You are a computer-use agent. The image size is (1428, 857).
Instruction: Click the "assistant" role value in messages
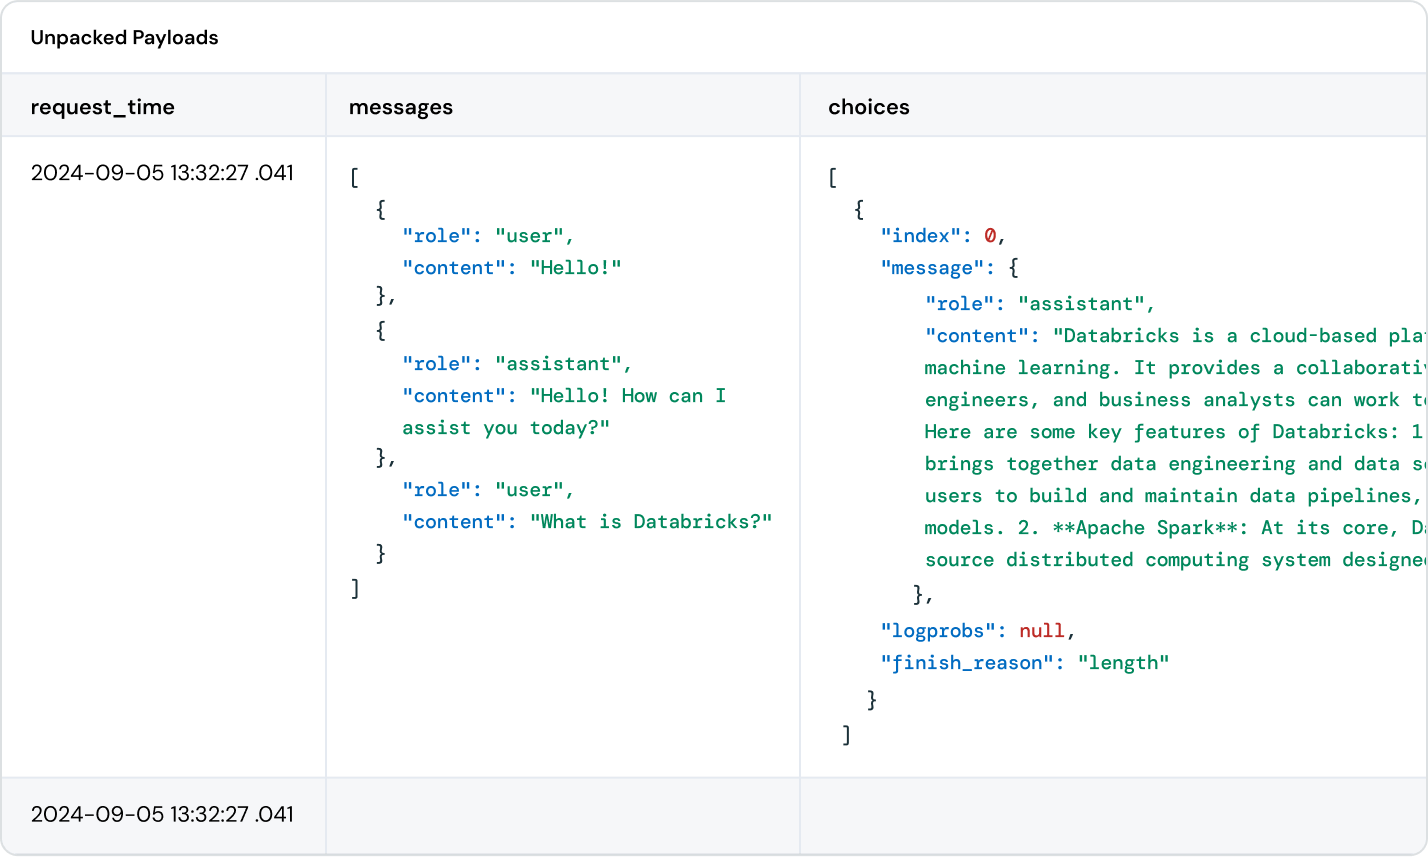pos(563,364)
